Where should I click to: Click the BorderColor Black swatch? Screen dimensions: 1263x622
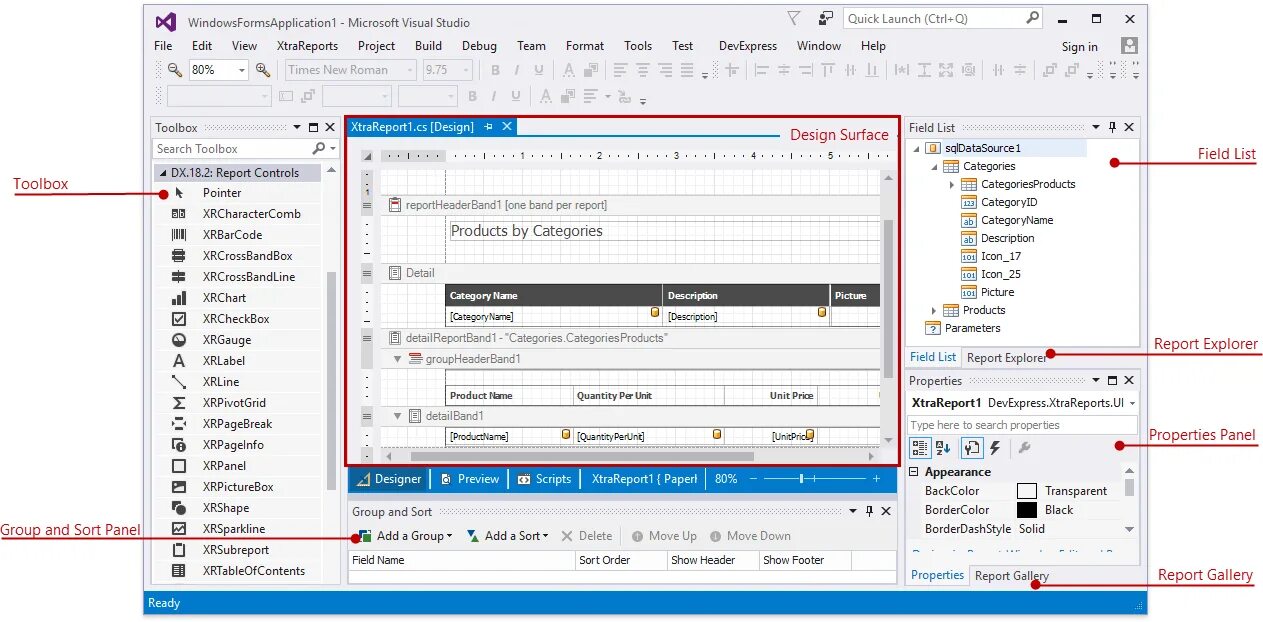click(1027, 510)
